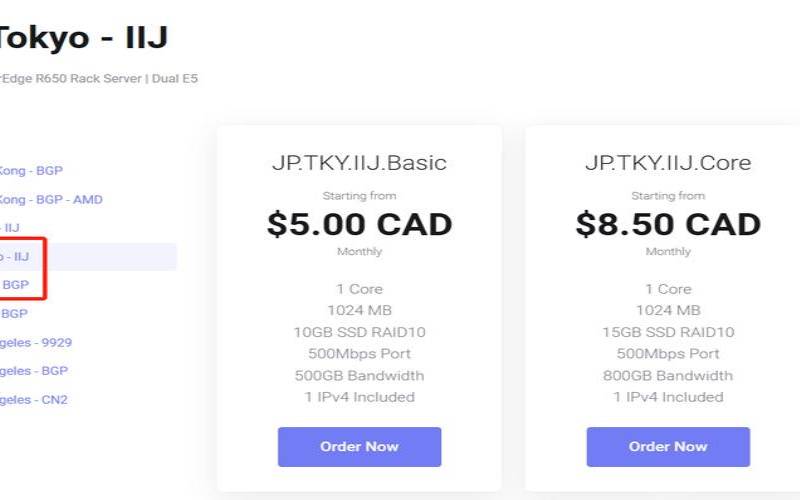Screen dimensions: 800x500
Task: Click the BGP link inside the red box
Action: click(x=16, y=285)
